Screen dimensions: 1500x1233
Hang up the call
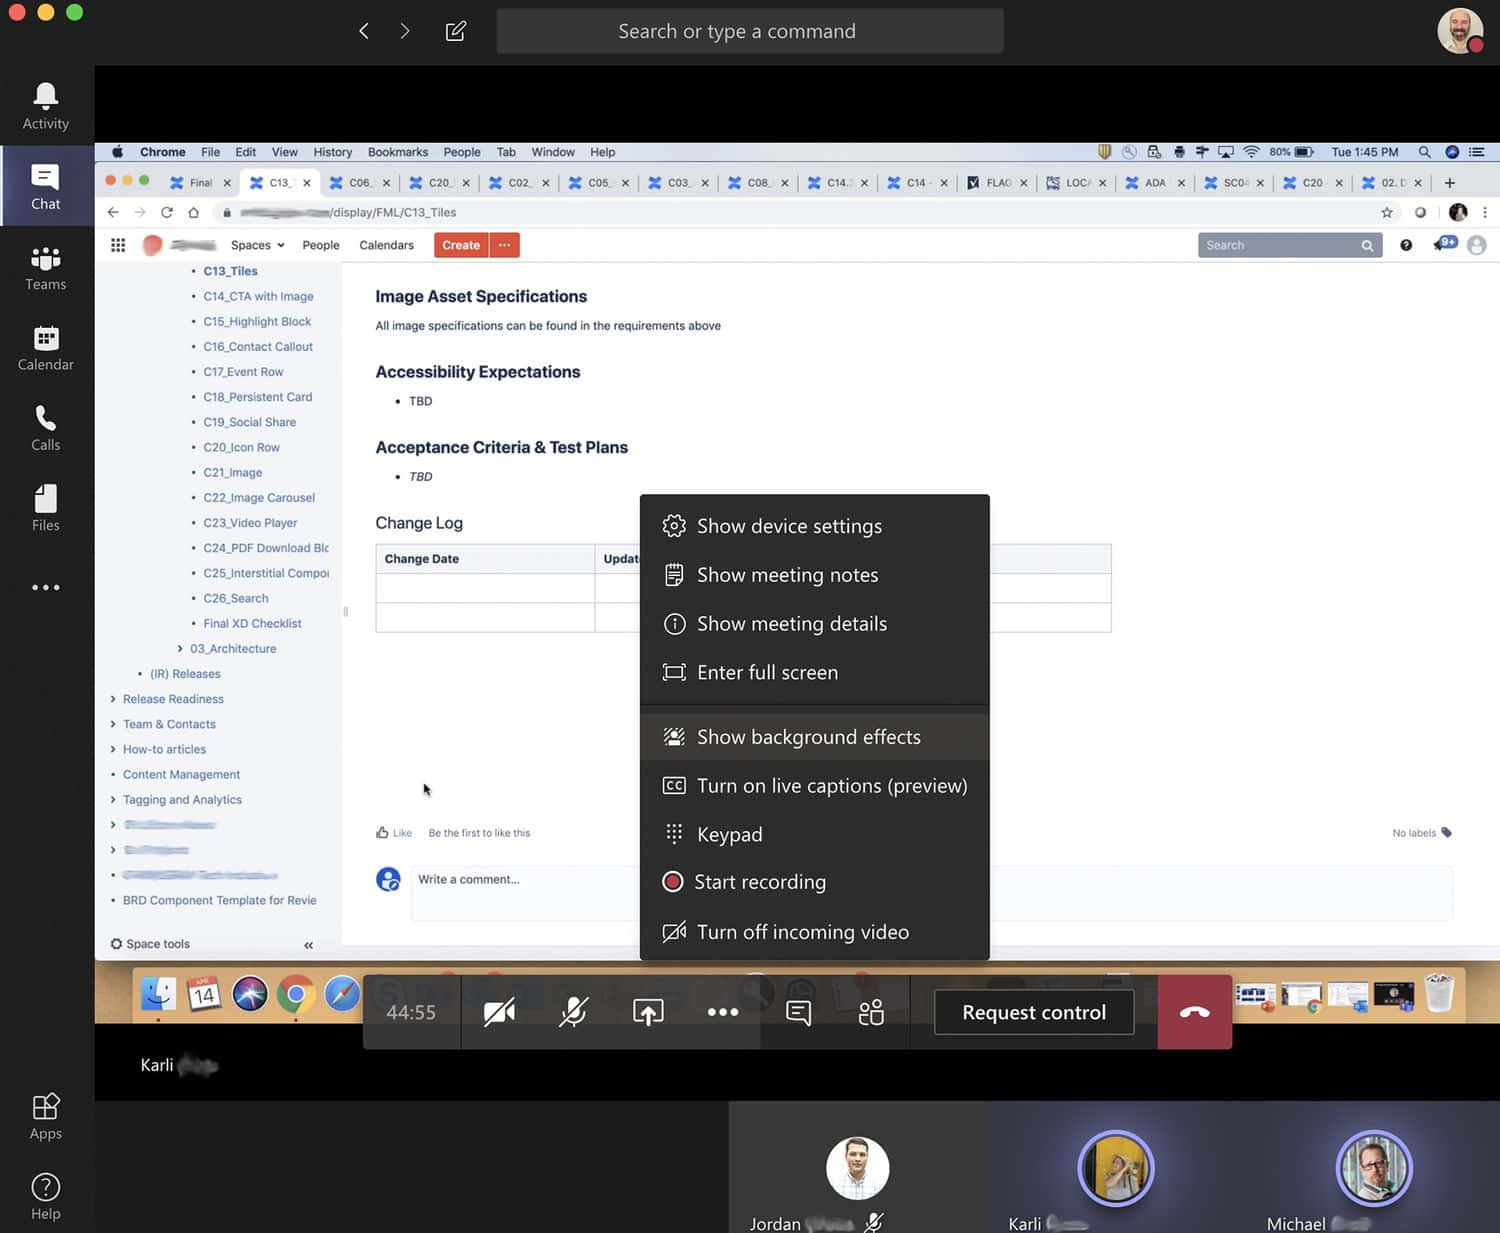[1194, 1012]
